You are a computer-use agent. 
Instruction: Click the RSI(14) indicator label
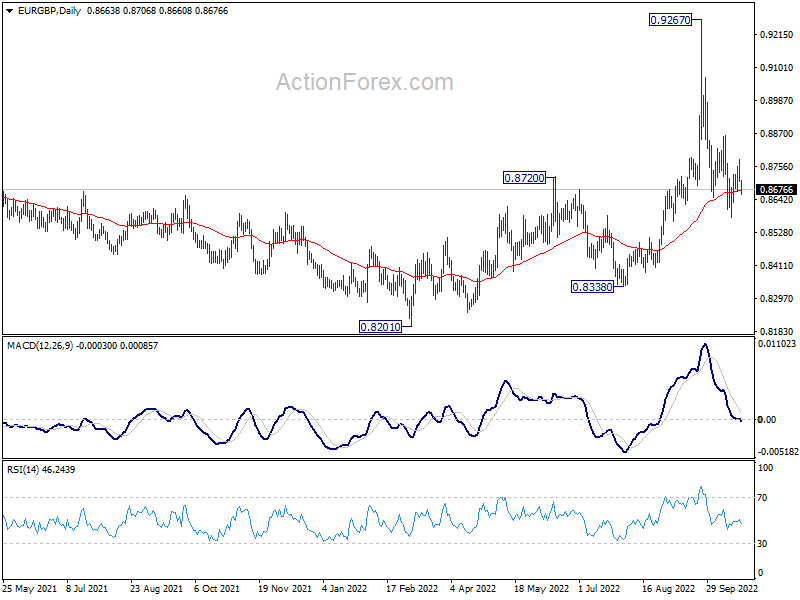(23, 469)
